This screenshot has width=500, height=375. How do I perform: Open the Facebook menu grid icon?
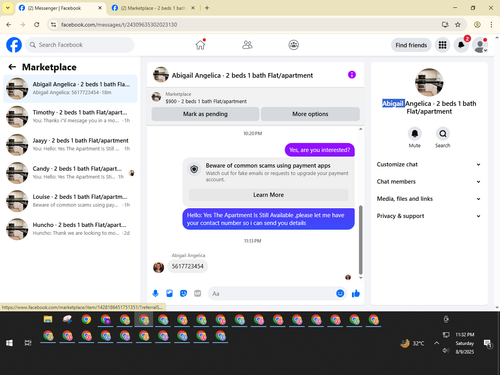click(442, 45)
